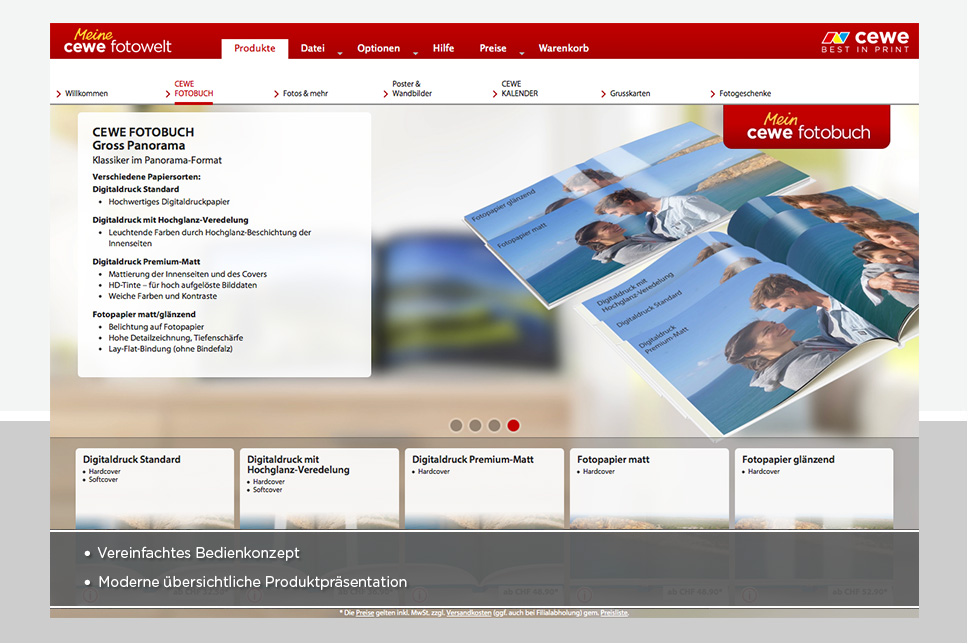Expand the Preise dropdown arrow in the menu bar
The image size is (968, 644).
[522, 53]
